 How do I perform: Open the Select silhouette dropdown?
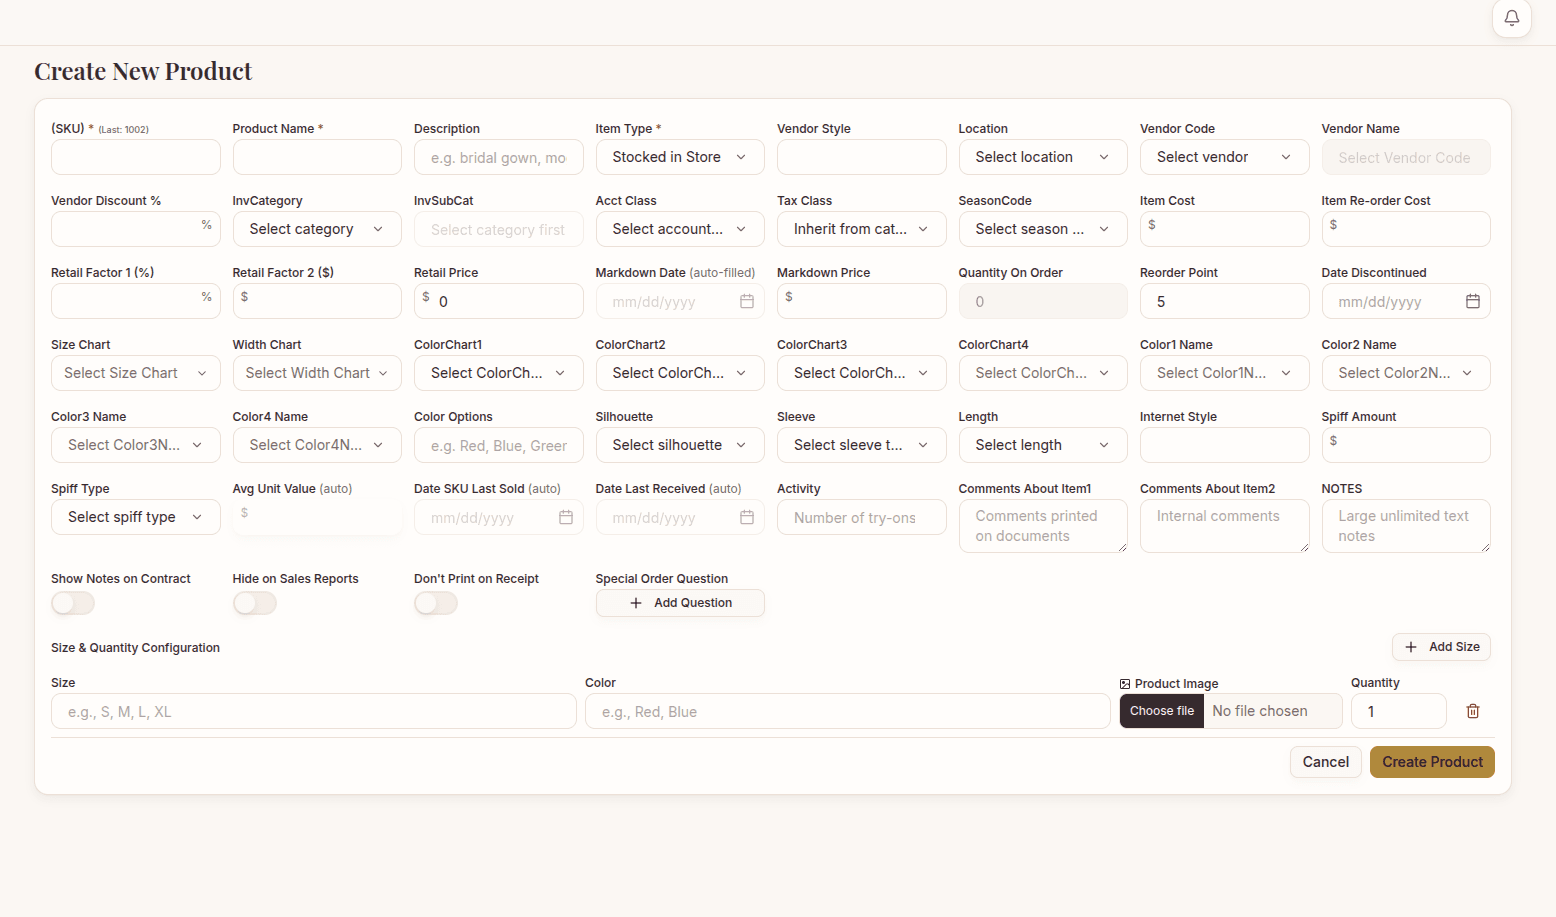(x=680, y=445)
